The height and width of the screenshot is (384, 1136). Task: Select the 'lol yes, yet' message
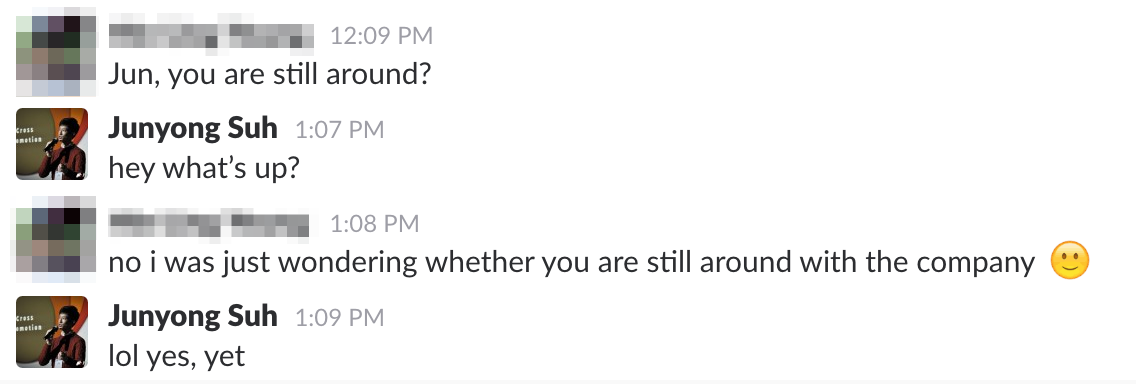click(177, 356)
